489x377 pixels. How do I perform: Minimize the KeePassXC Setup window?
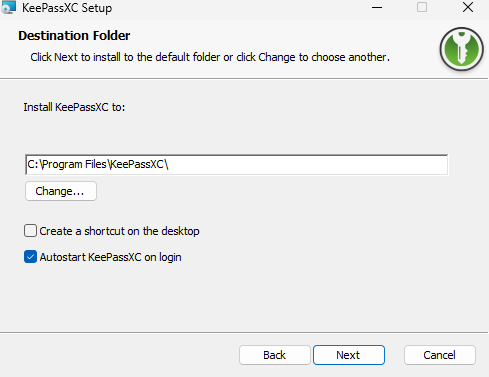click(377, 7)
